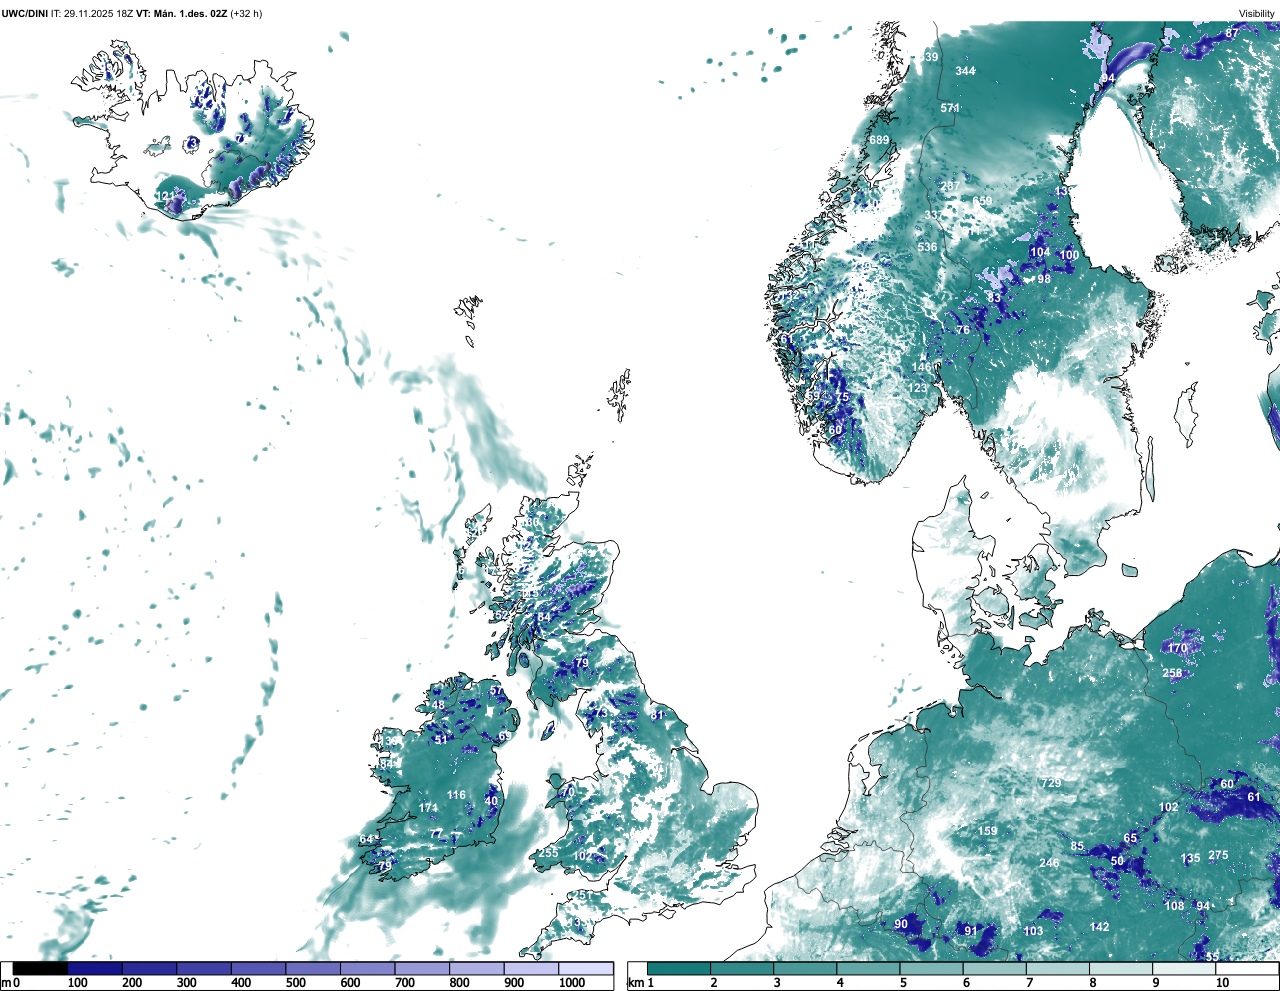Click the '500' tick label on metres legend

click(295, 983)
